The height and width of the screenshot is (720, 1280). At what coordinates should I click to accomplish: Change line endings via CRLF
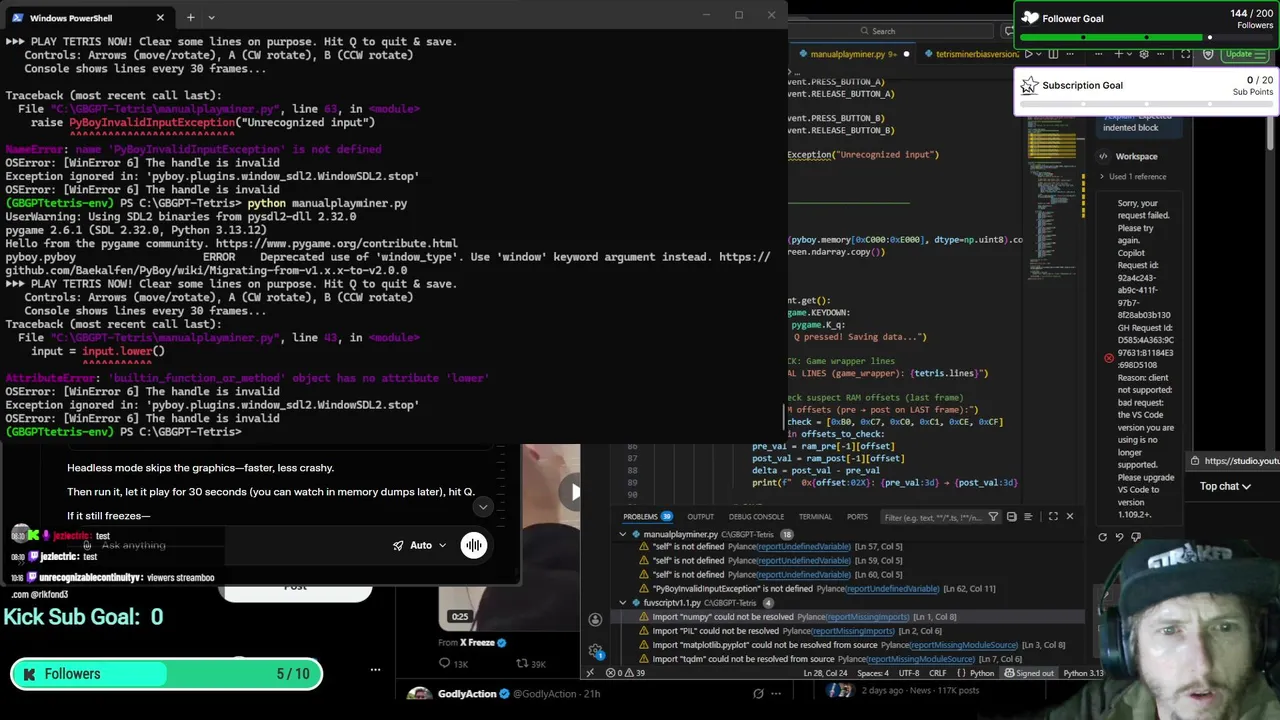pos(937,673)
